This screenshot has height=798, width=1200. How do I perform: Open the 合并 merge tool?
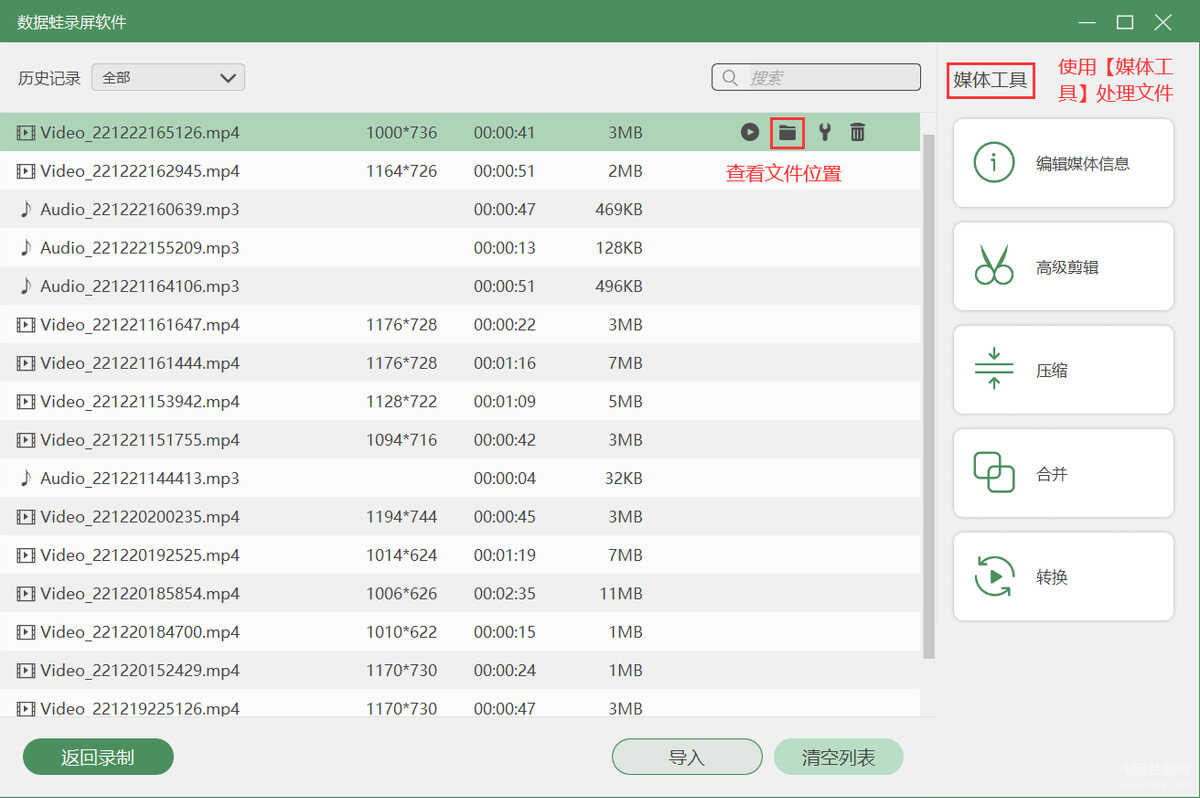tap(1063, 474)
